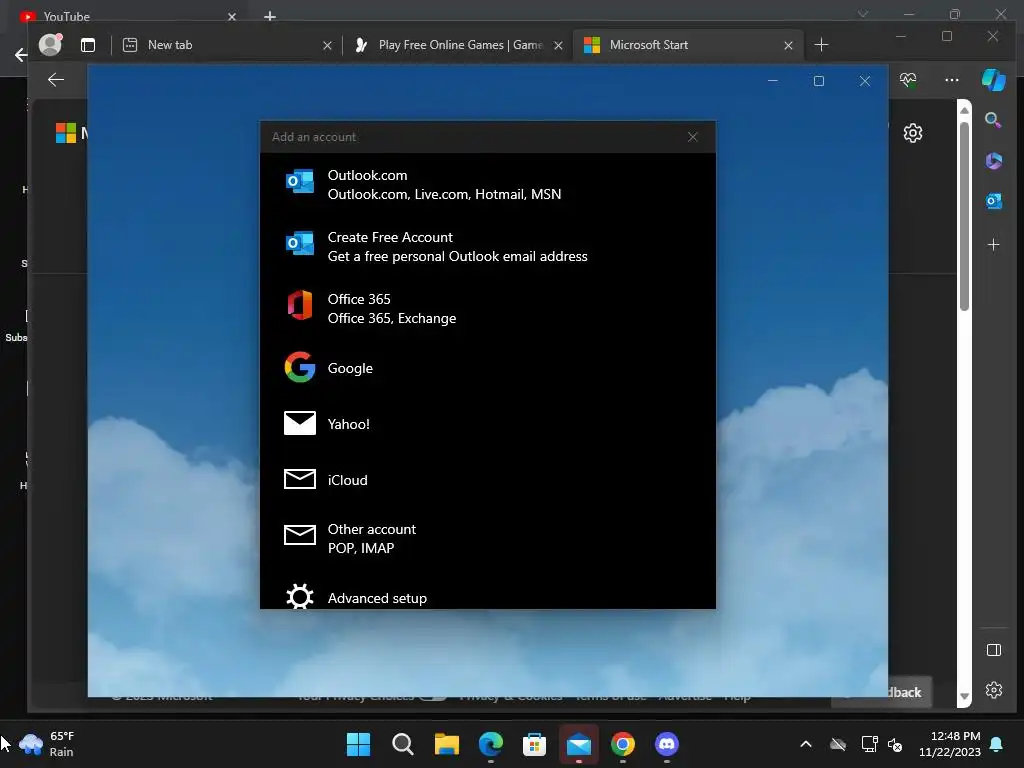Screen dimensions: 1024x768
Task: Open Edge sidebar settings gear
Action: click(x=993, y=690)
